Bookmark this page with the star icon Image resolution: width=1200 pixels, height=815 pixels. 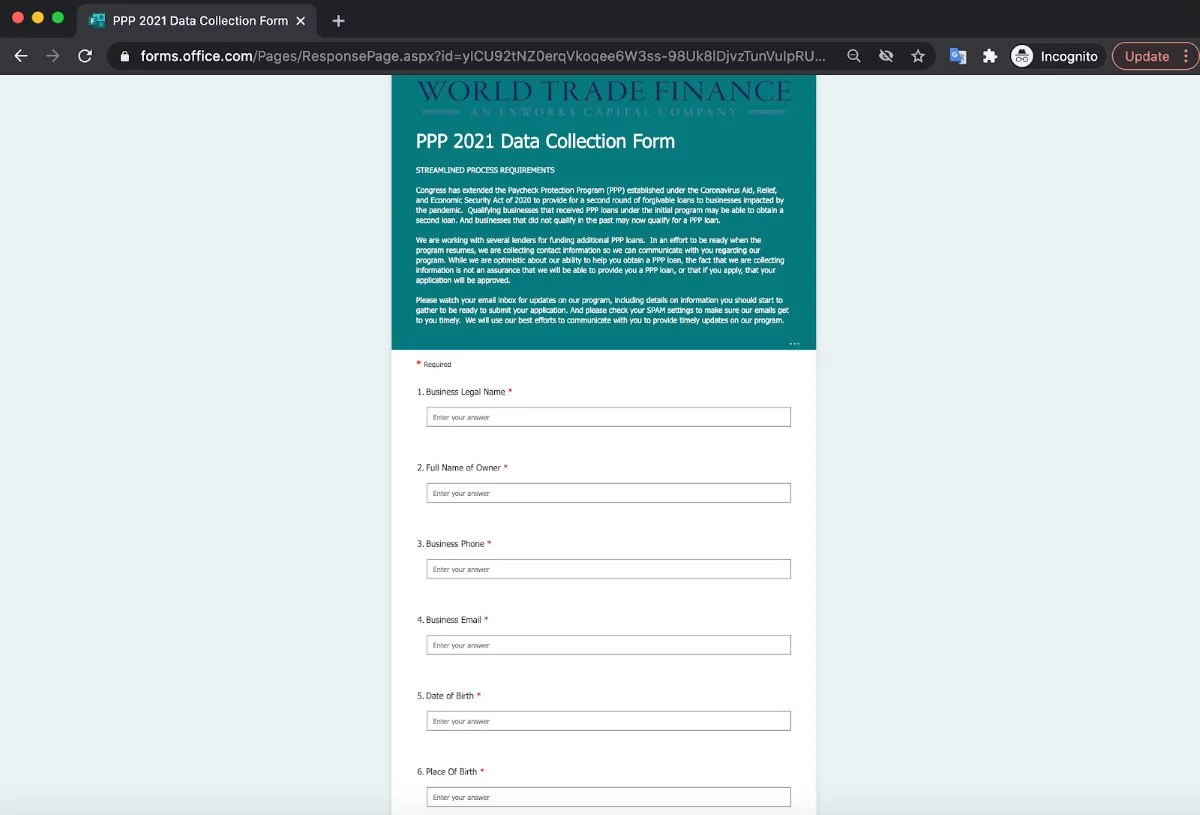coord(918,56)
